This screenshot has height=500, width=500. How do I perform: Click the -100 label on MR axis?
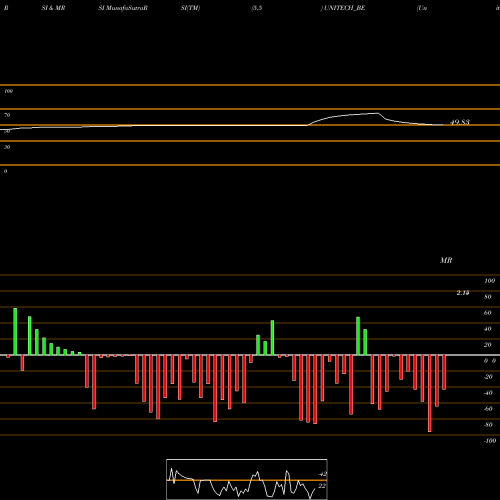(x=490, y=441)
